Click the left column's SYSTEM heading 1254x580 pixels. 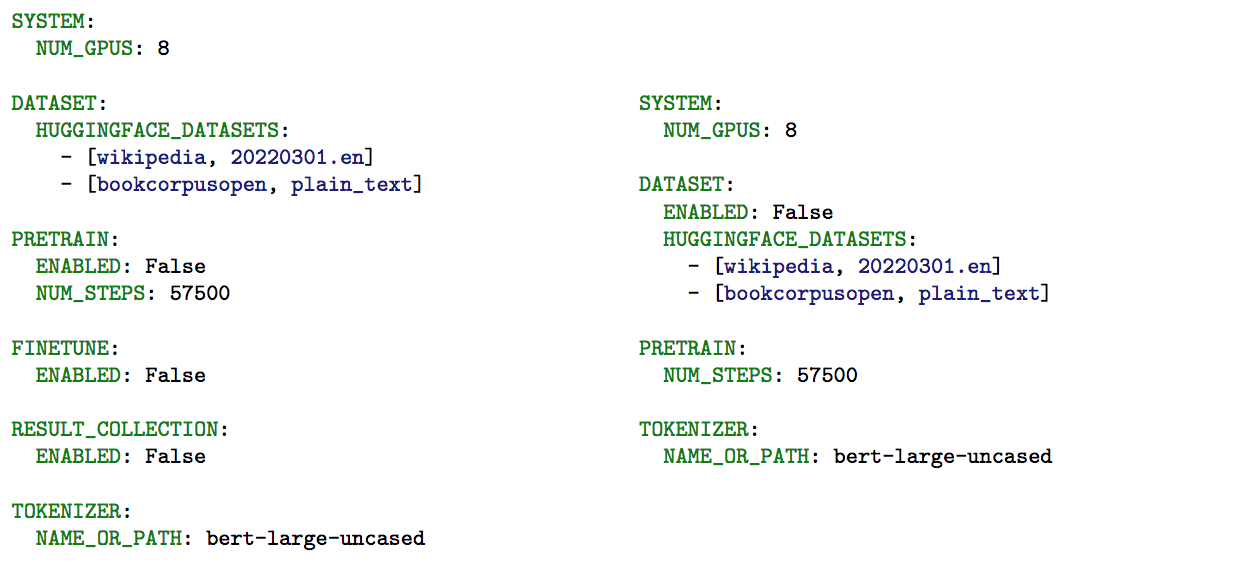(47, 21)
